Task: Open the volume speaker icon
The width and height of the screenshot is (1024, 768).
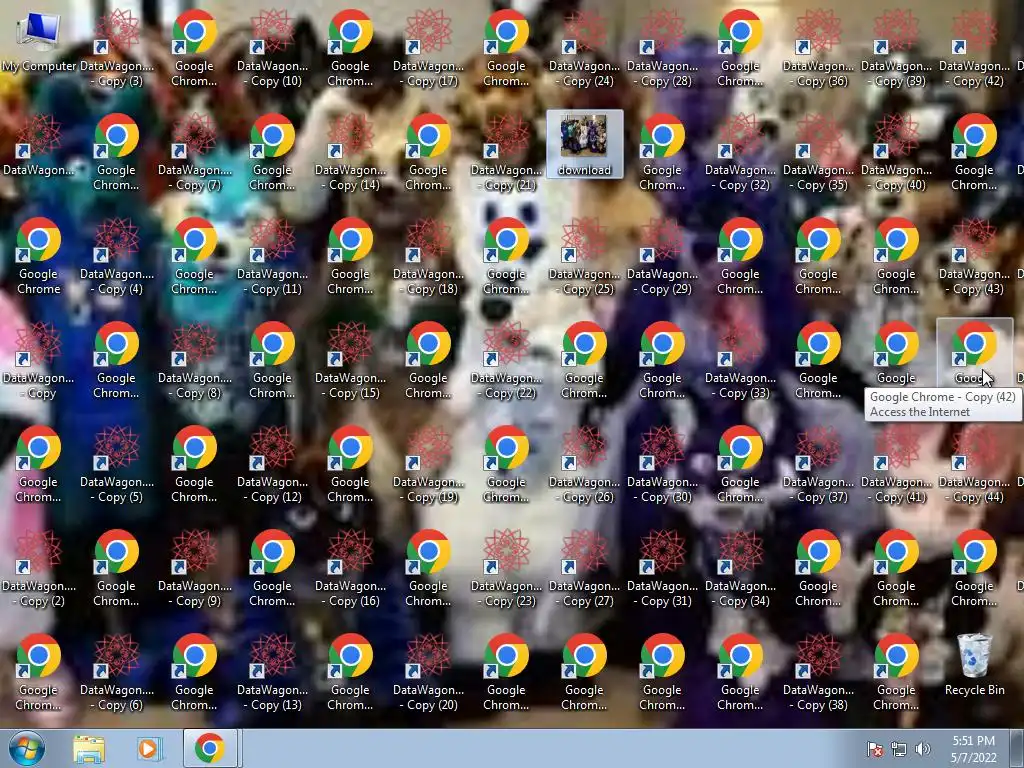Action: 922,749
